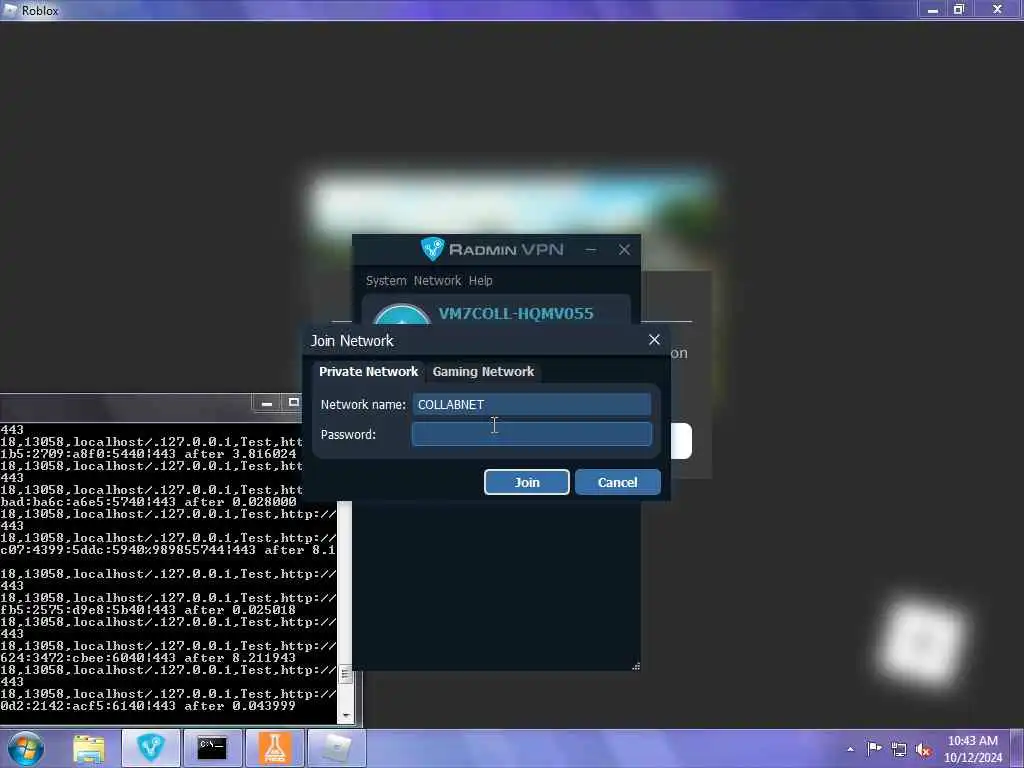Minimize the command prompt window

coord(266,403)
